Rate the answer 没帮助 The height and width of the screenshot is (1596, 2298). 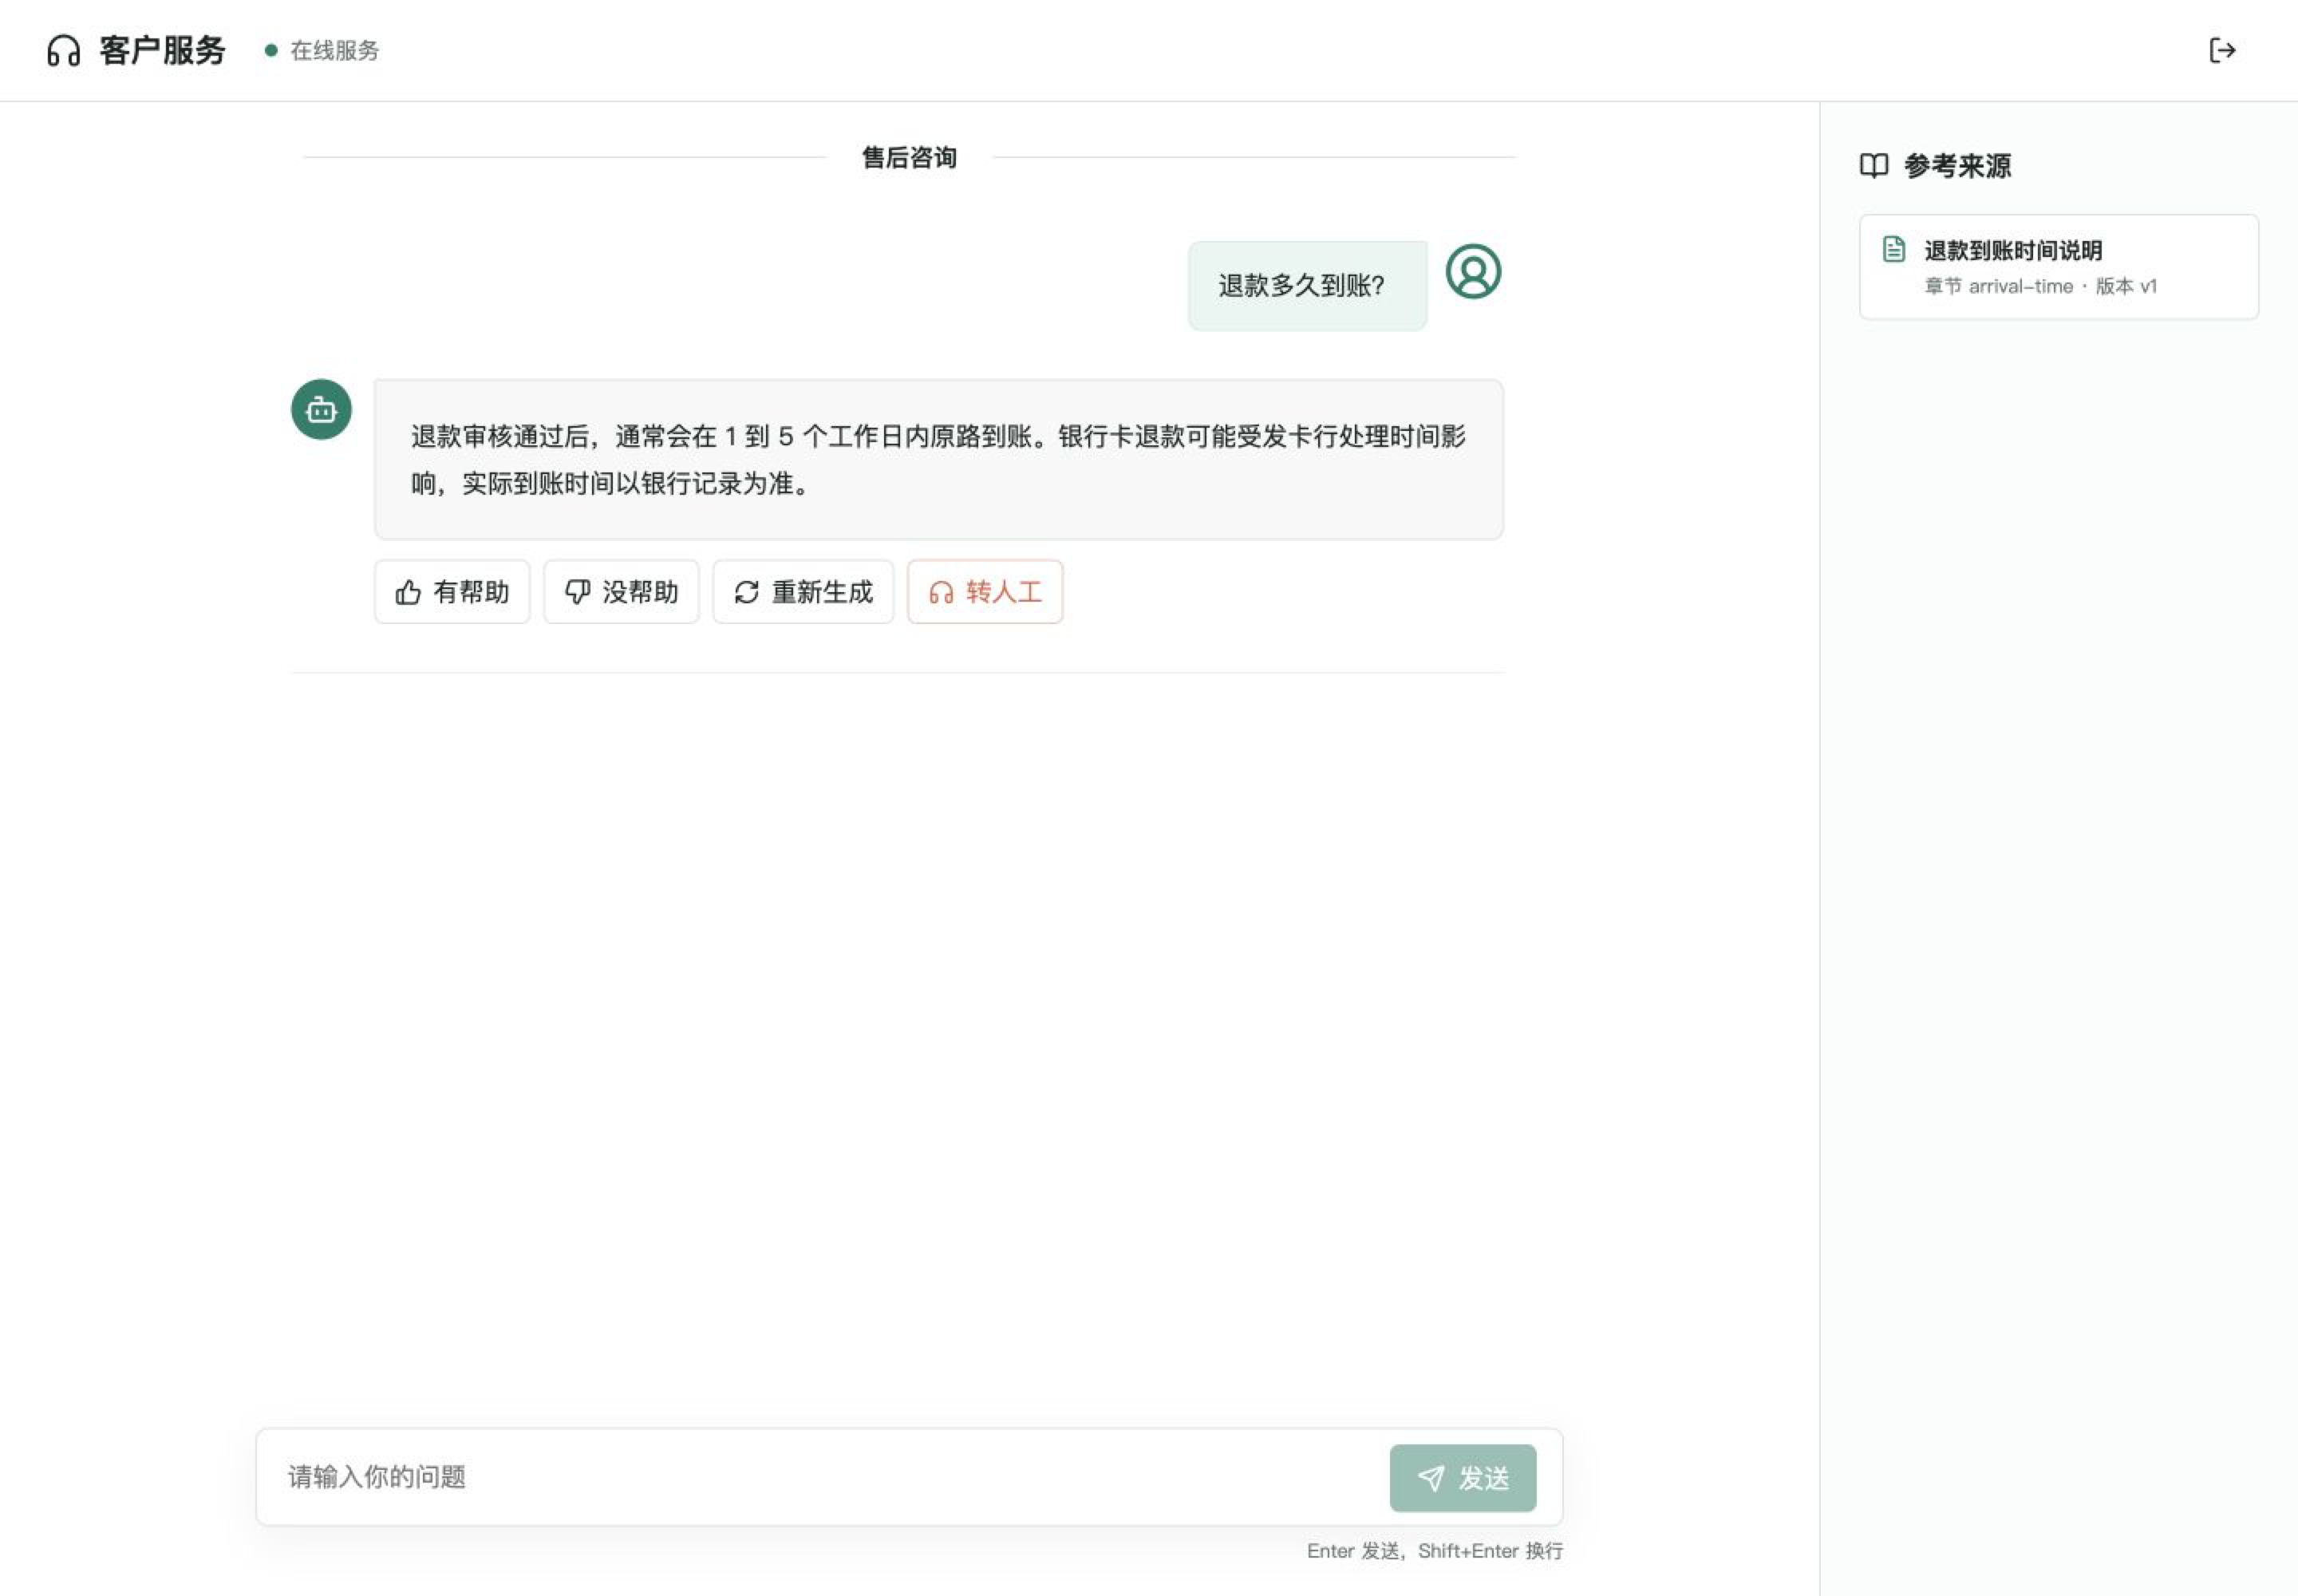click(x=621, y=592)
